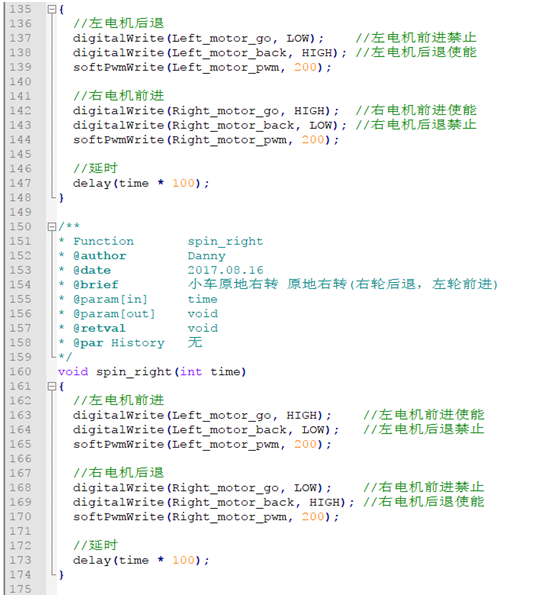Click the spin_right function name in its declaration
This screenshot has height=597, width=557.
click(133, 372)
